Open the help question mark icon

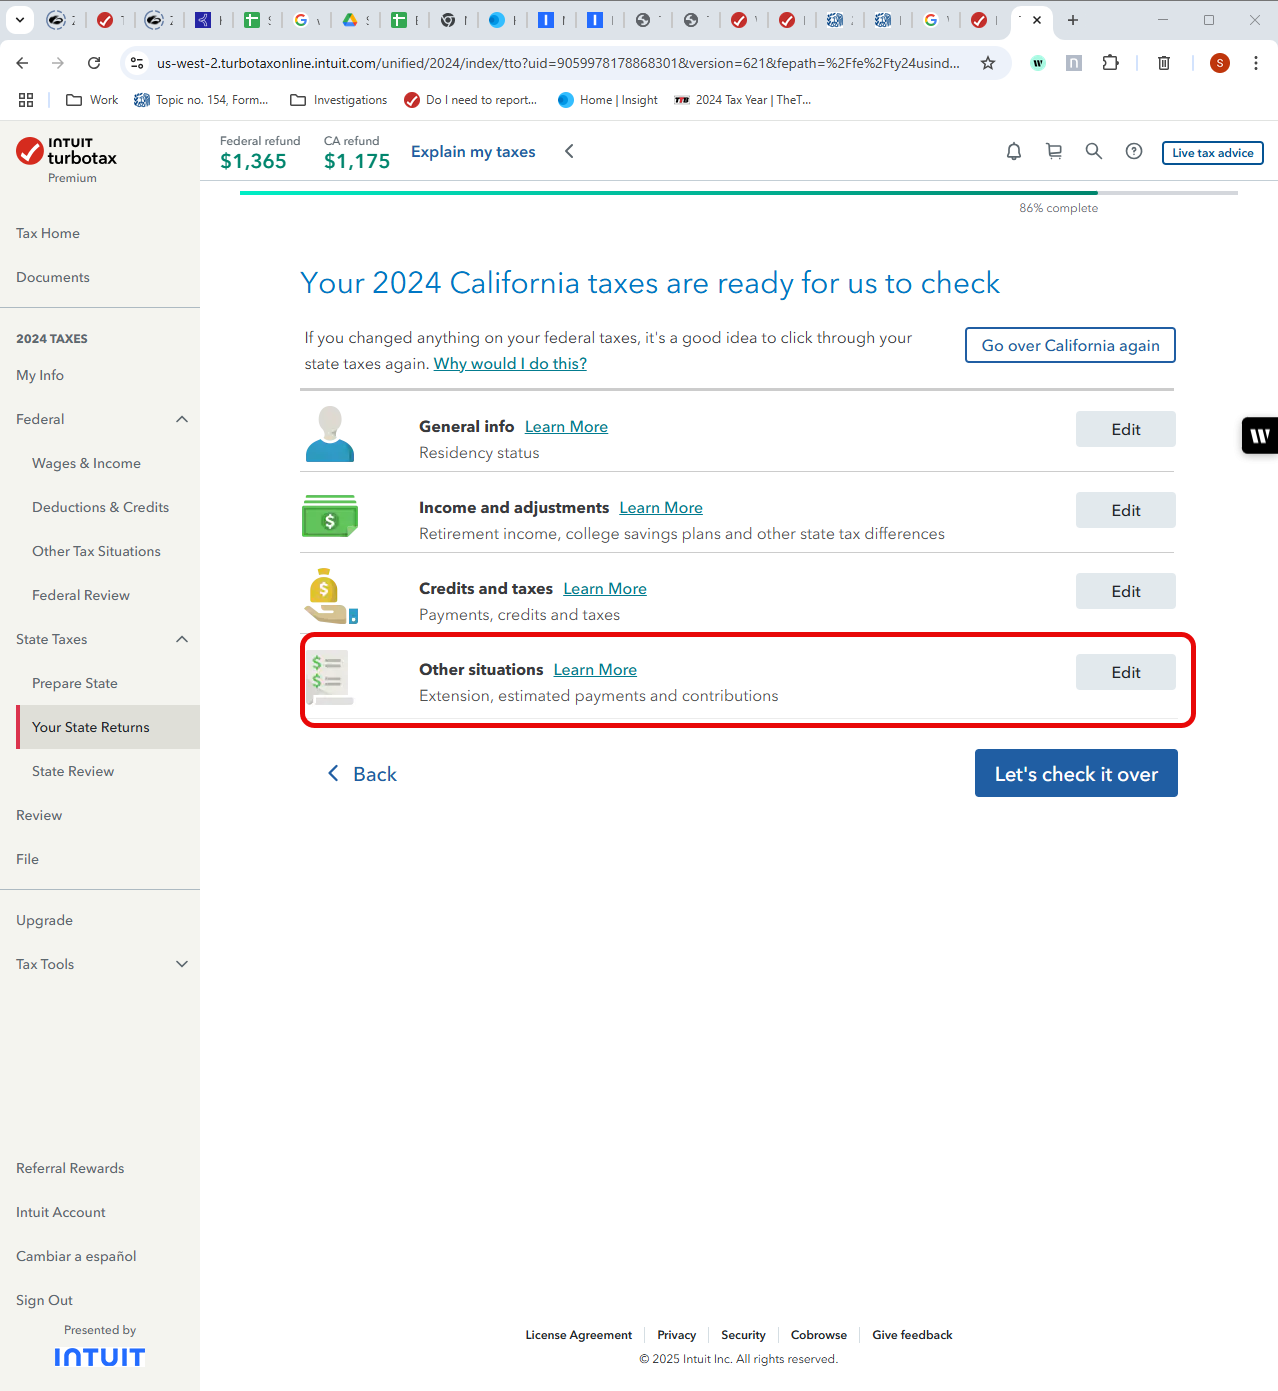[x=1134, y=152]
